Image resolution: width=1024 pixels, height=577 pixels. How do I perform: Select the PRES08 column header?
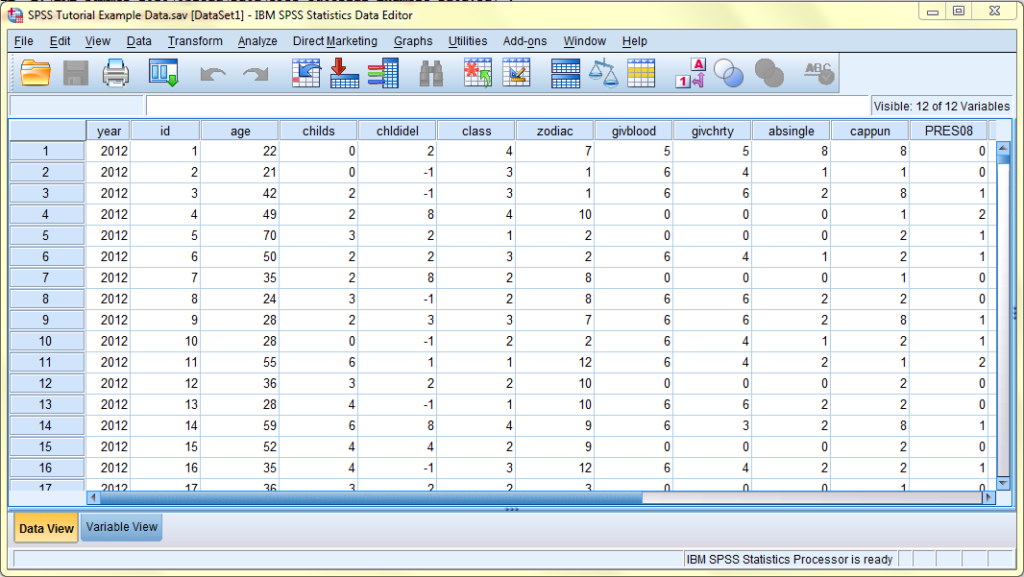point(948,131)
